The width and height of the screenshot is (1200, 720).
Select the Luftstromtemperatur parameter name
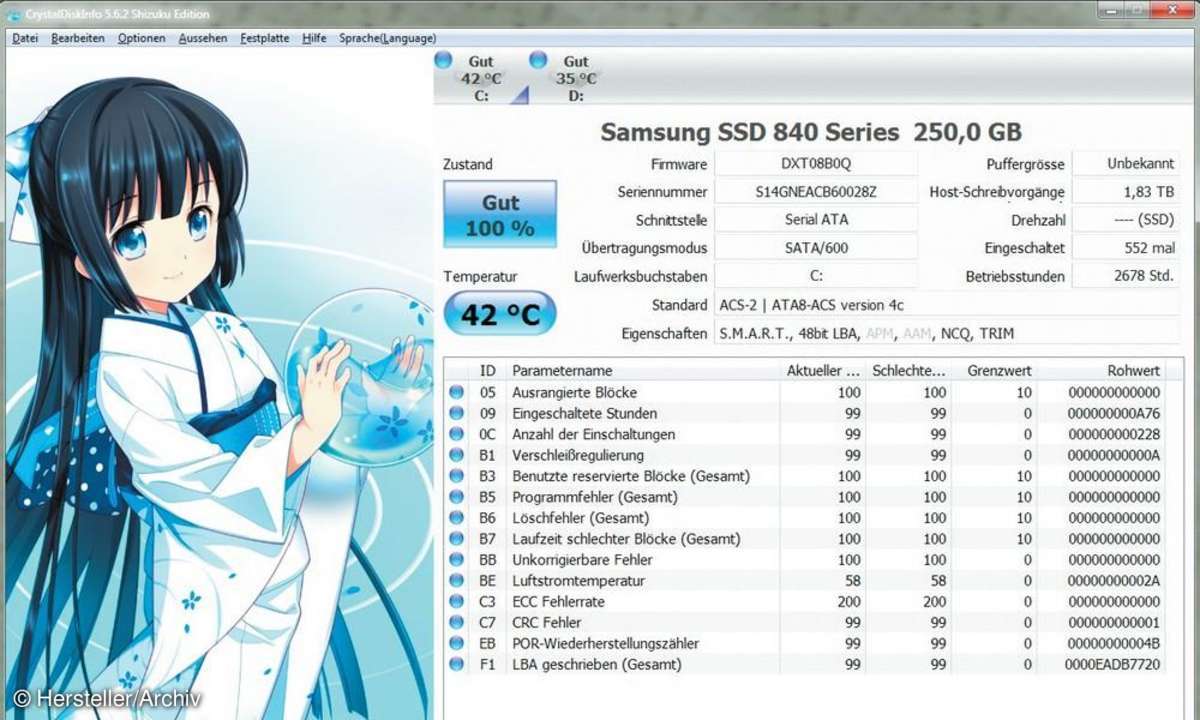point(578,580)
